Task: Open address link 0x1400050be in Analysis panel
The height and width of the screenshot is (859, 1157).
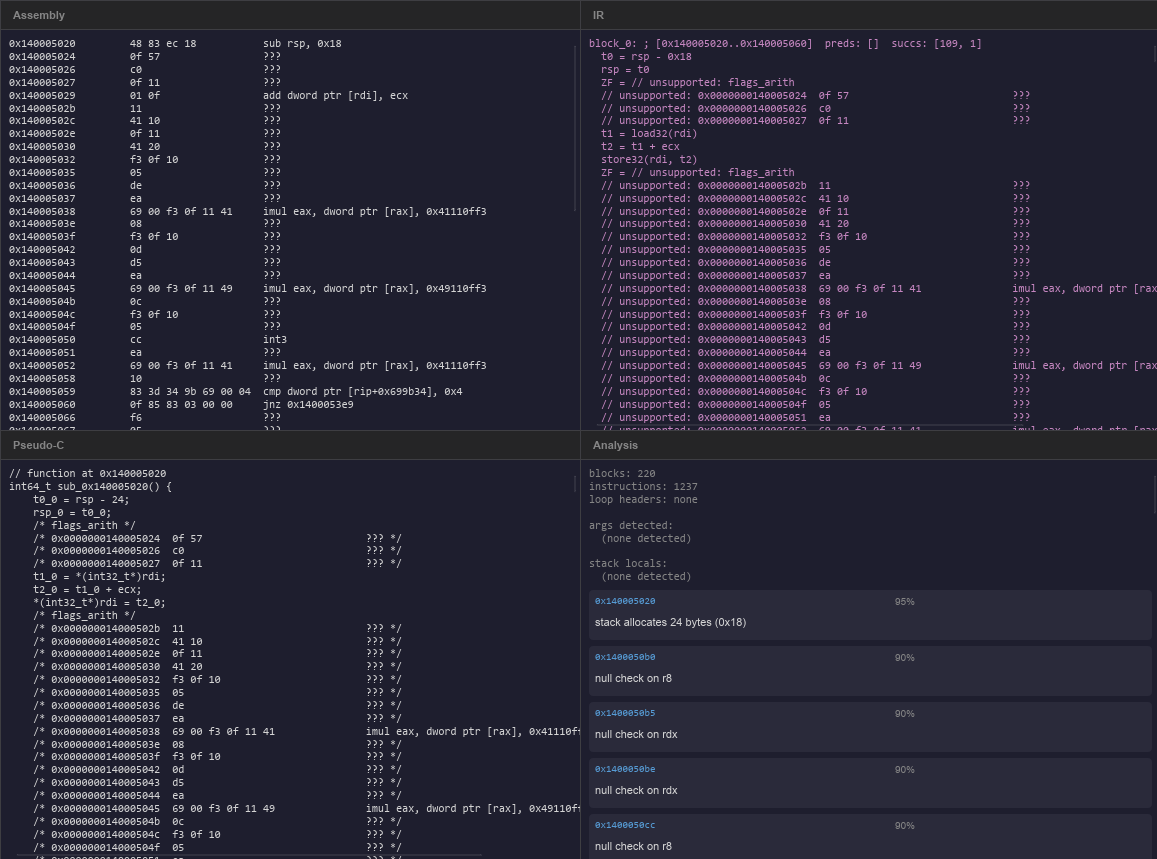Action: (625, 770)
